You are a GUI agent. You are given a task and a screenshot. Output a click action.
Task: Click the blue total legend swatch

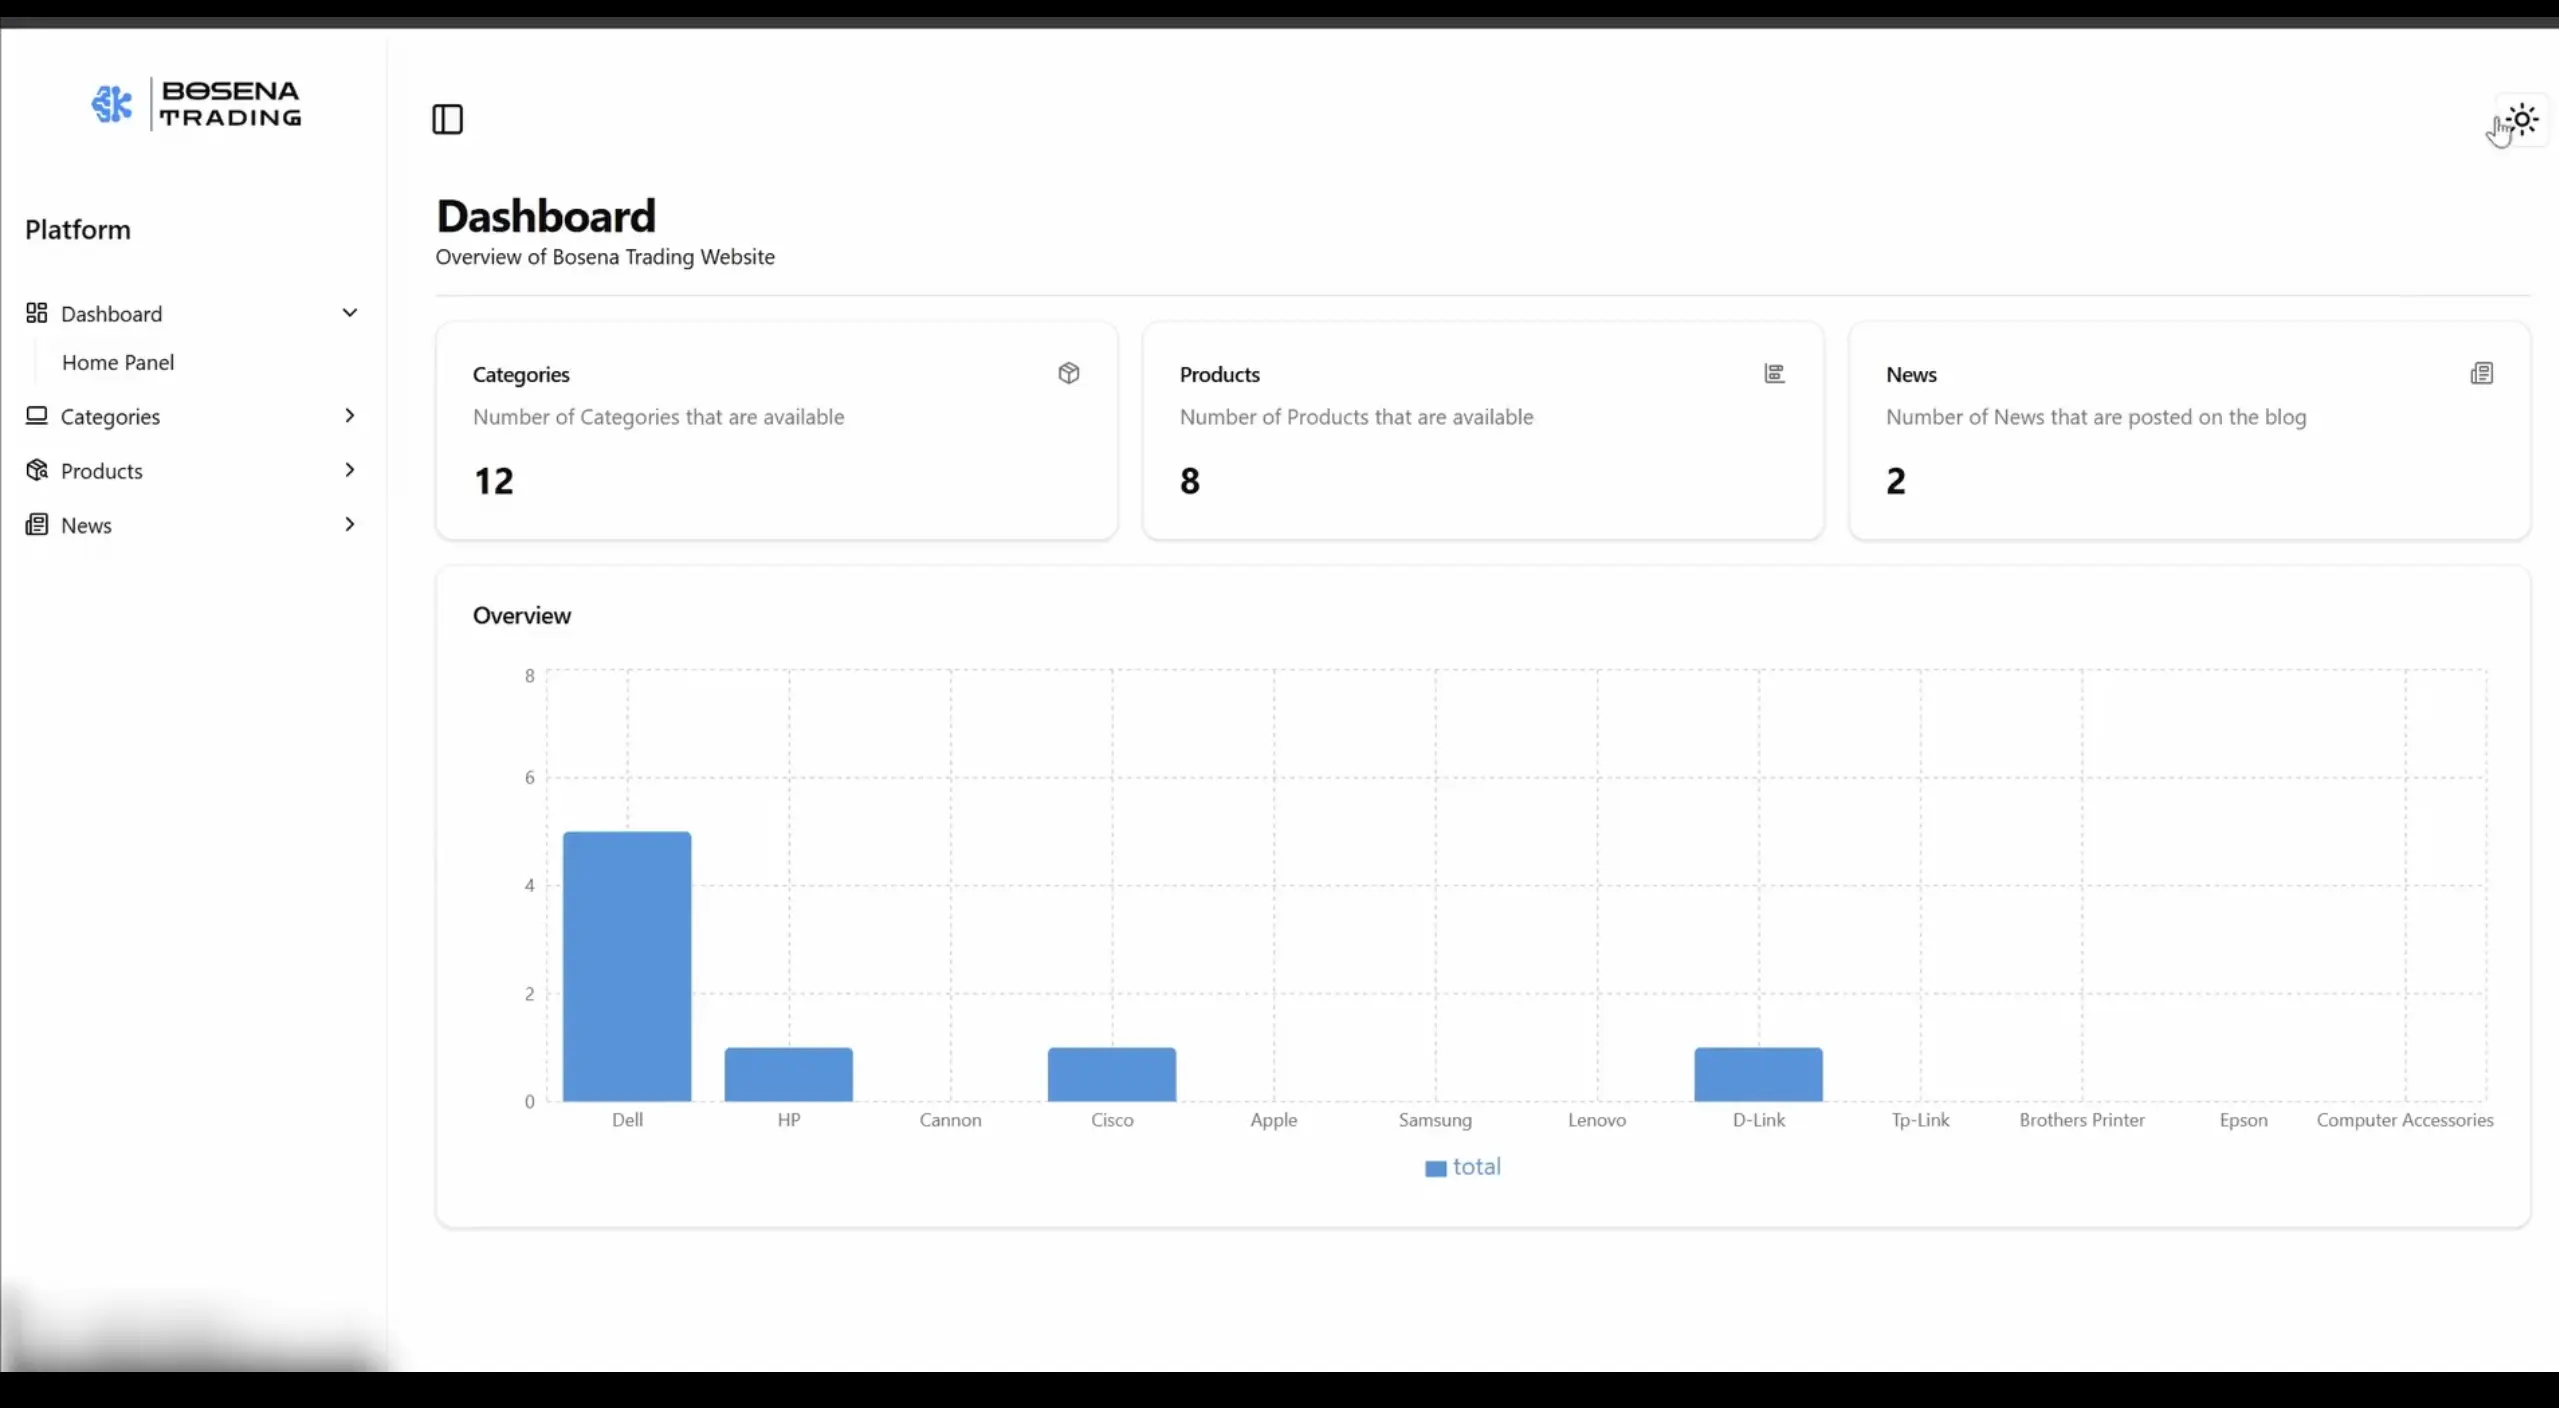tap(1436, 1168)
